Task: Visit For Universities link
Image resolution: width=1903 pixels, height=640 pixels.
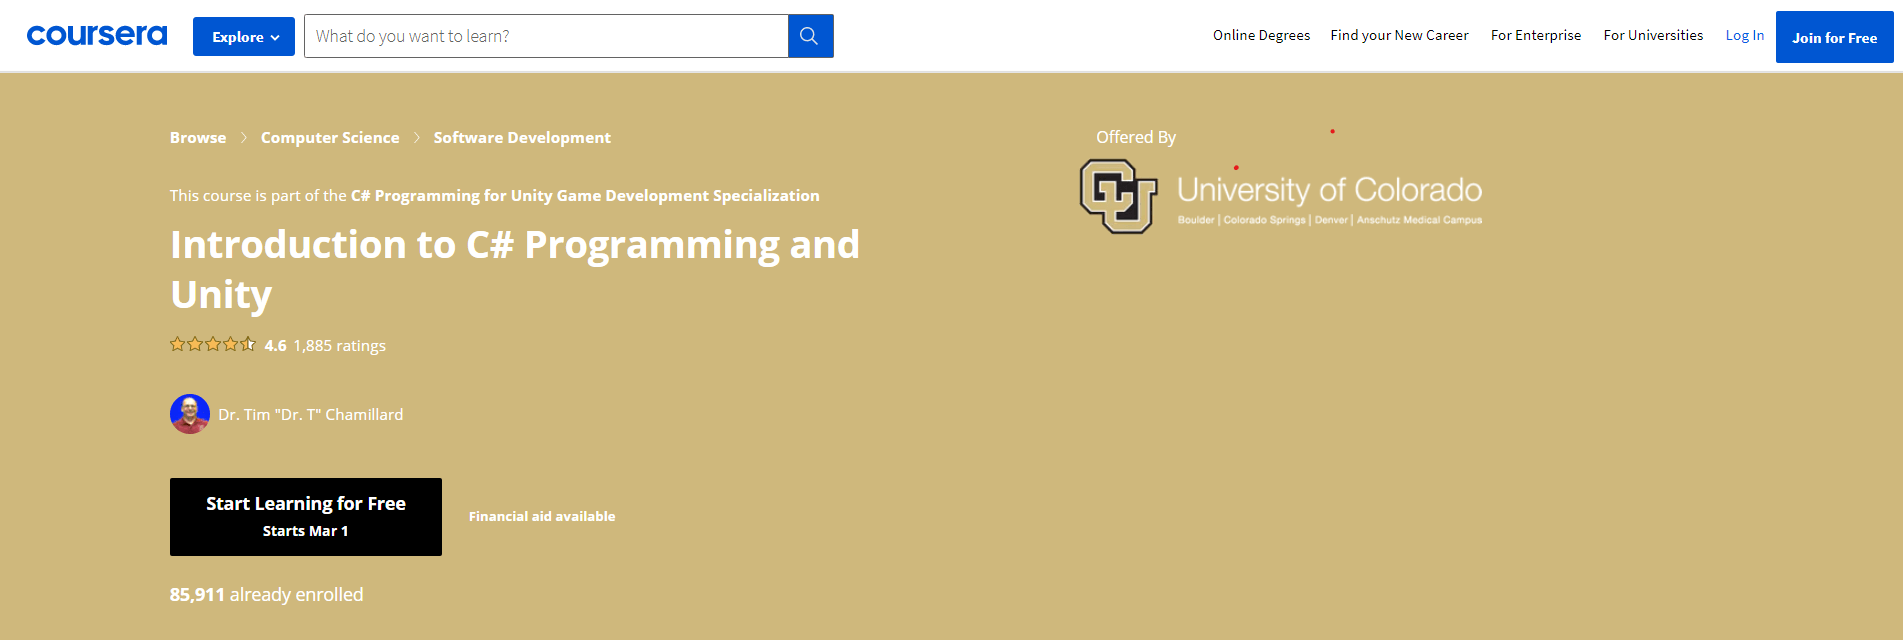Action: 1653,35
